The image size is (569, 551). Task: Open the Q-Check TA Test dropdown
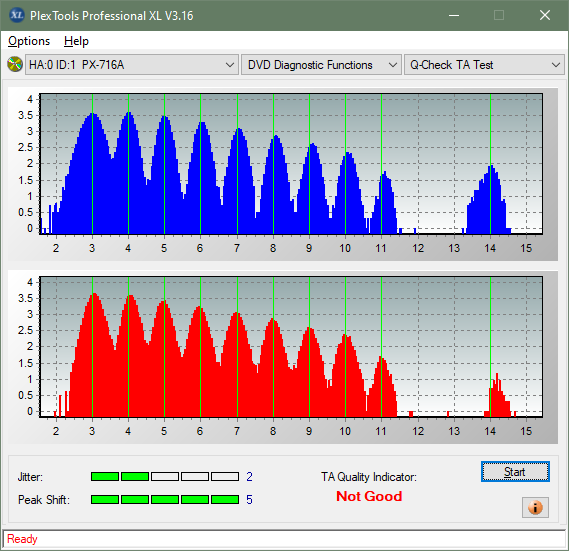click(x=484, y=65)
